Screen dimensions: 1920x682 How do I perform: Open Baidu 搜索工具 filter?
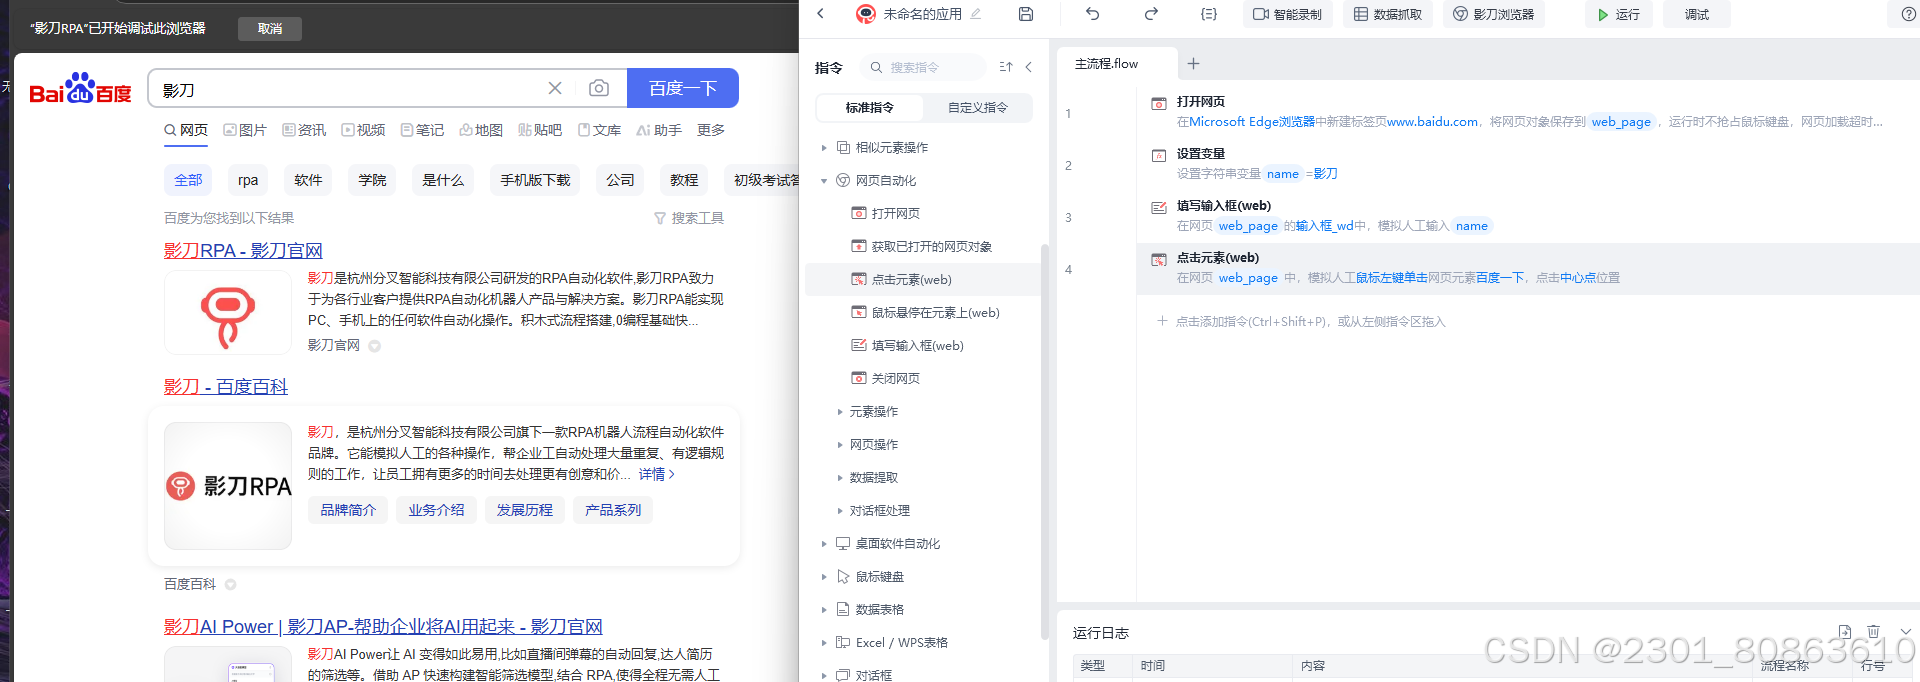click(689, 218)
